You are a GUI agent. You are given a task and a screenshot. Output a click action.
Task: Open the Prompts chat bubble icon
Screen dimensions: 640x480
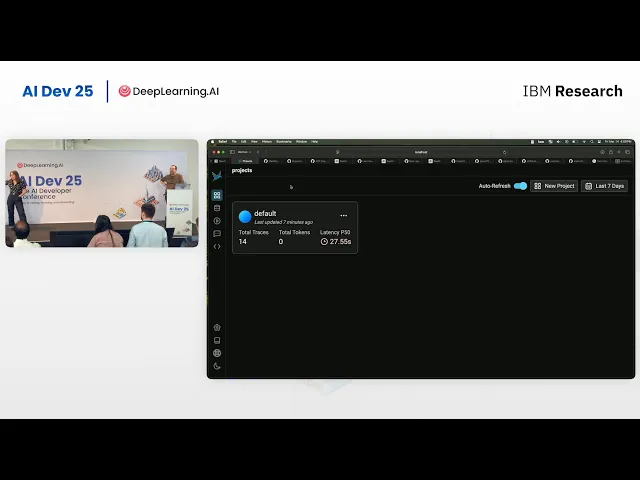217,234
